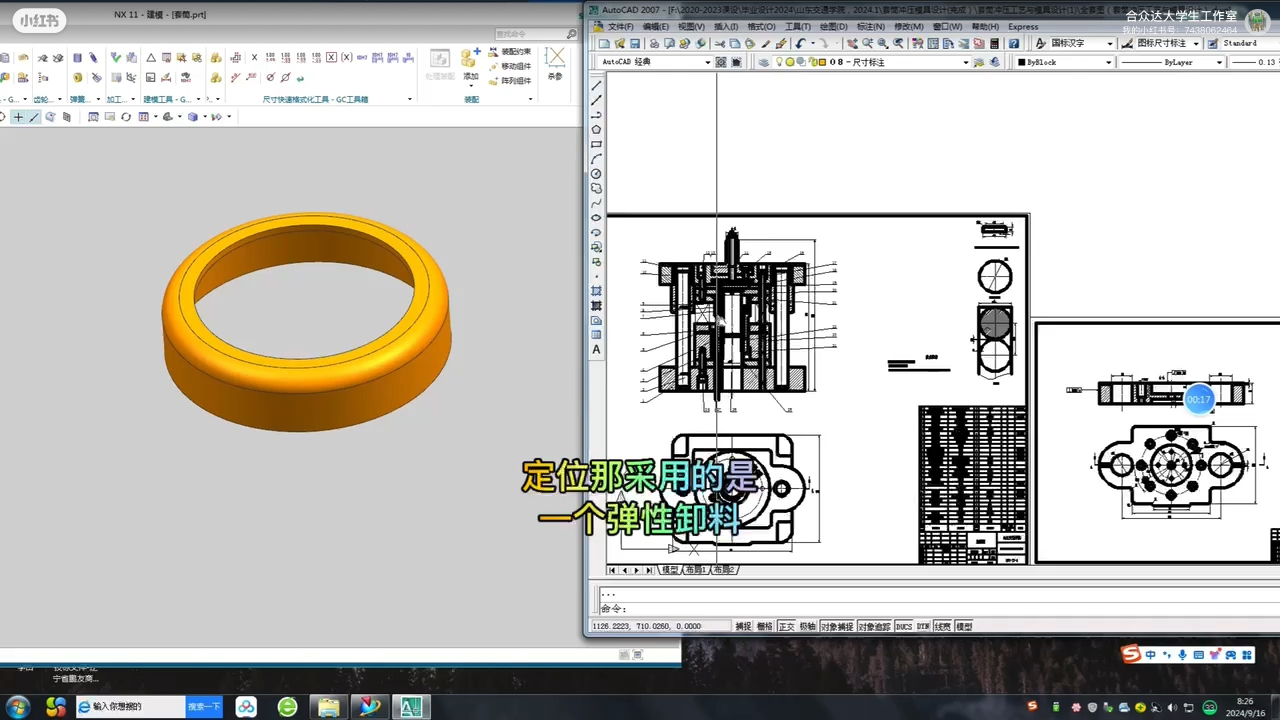Select the Multiline Text A tool in AutoCAD
The width and height of the screenshot is (1280, 720).
tap(597, 350)
